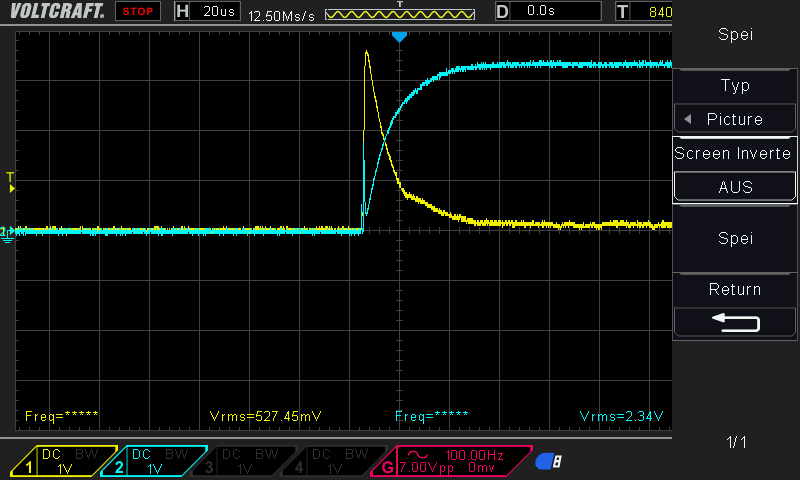Enable the greyed channel 3 tab
Viewport: 800px width, 480px height.
(x=244, y=461)
